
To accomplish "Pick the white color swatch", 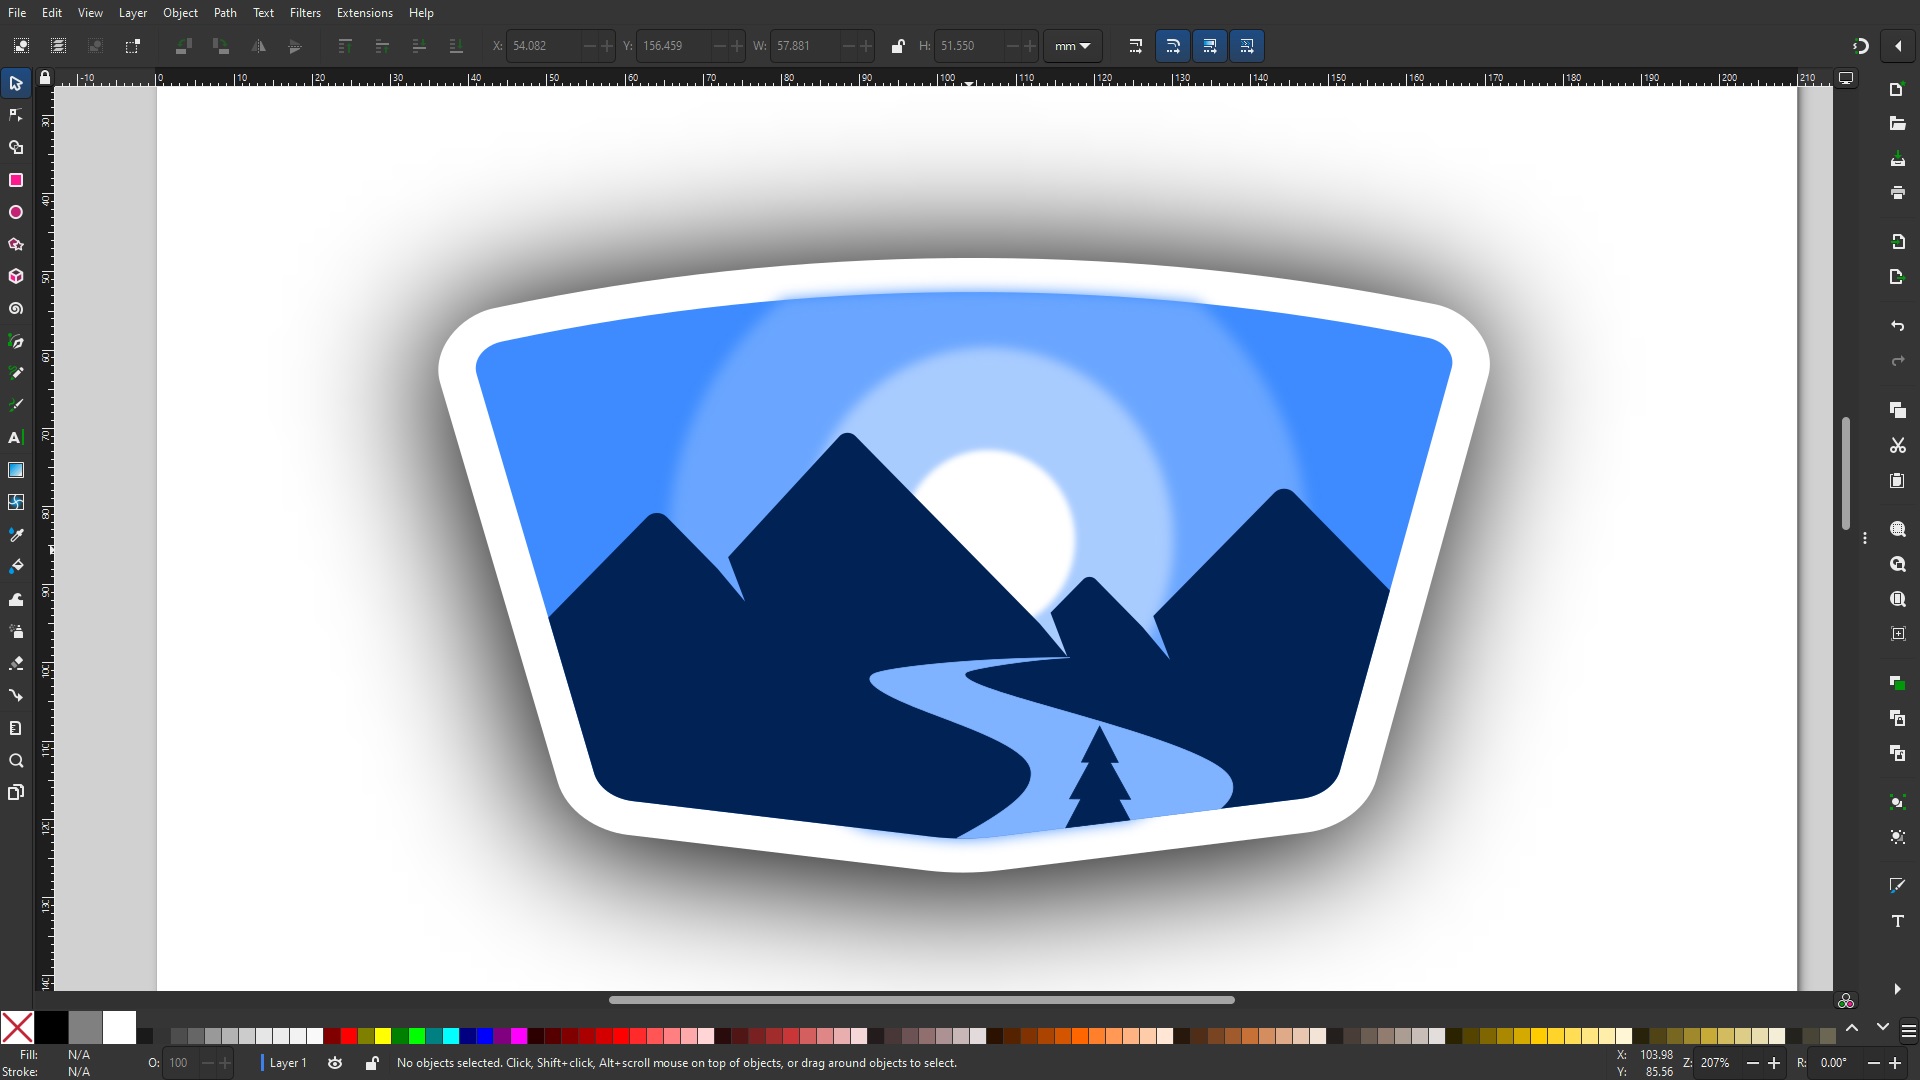I will [x=119, y=1027].
